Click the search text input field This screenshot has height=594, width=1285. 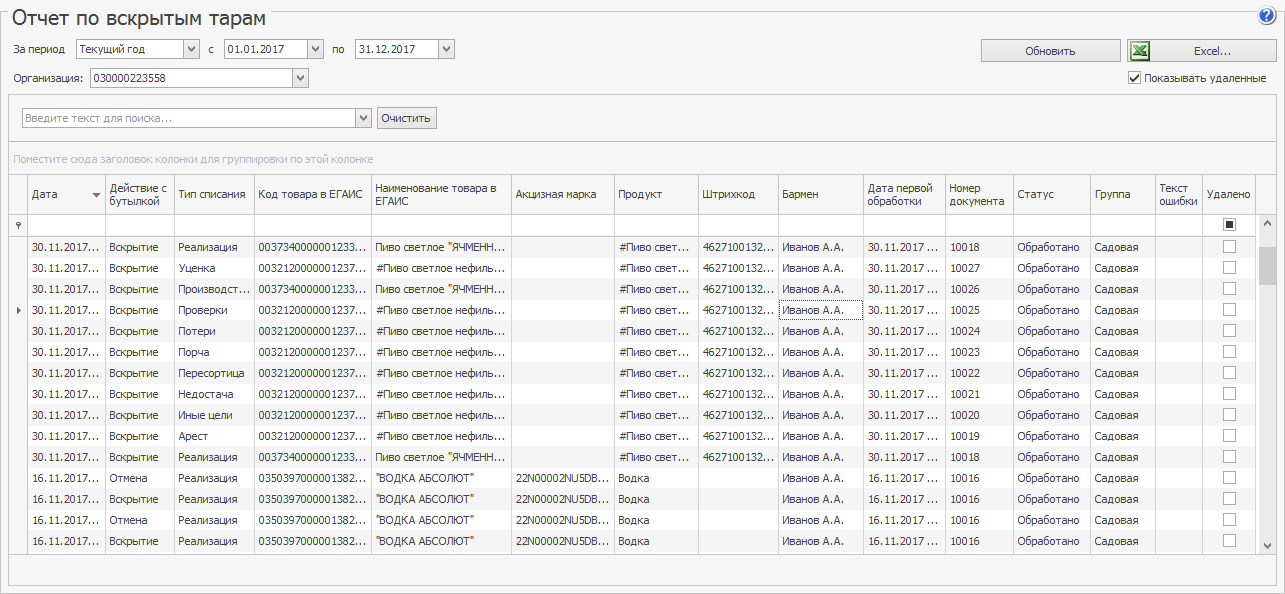click(x=188, y=118)
